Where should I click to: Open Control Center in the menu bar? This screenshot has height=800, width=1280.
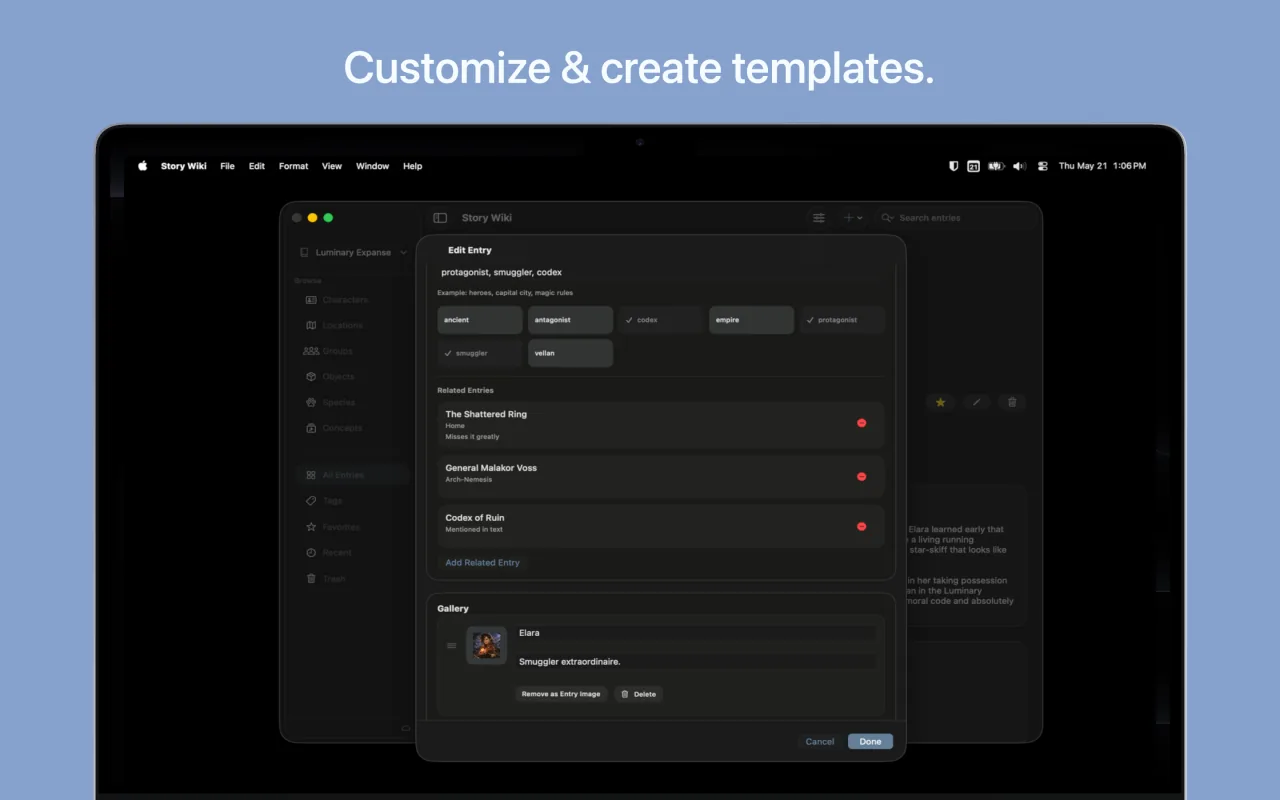coord(1042,166)
